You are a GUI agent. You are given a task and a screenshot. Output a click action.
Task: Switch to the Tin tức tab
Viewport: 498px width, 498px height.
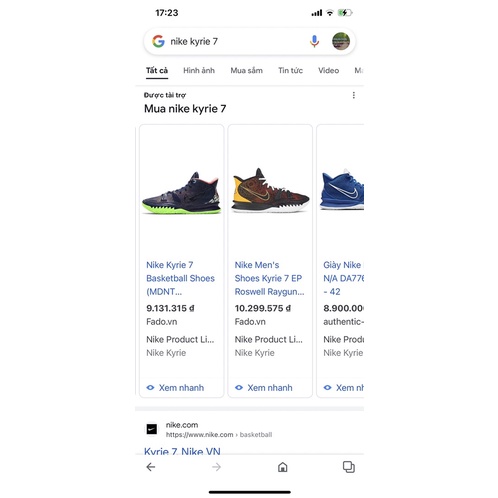(x=290, y=71)
